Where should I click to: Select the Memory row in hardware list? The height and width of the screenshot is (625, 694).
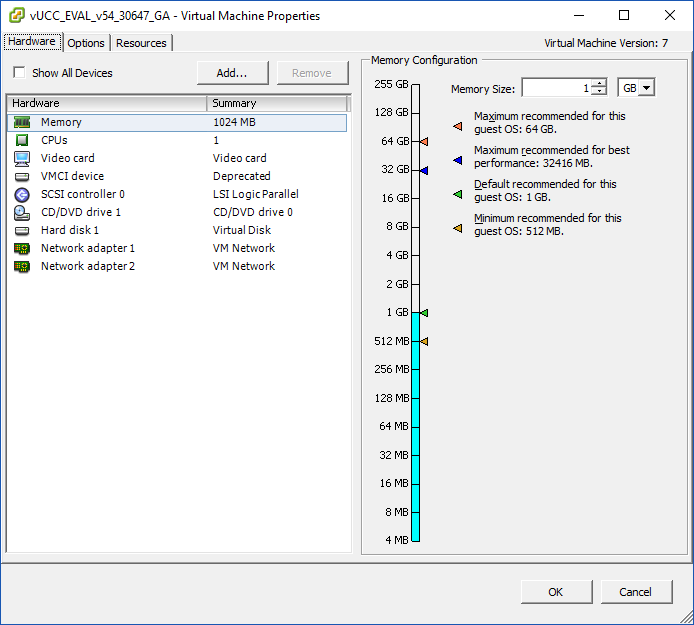[177, 123]
